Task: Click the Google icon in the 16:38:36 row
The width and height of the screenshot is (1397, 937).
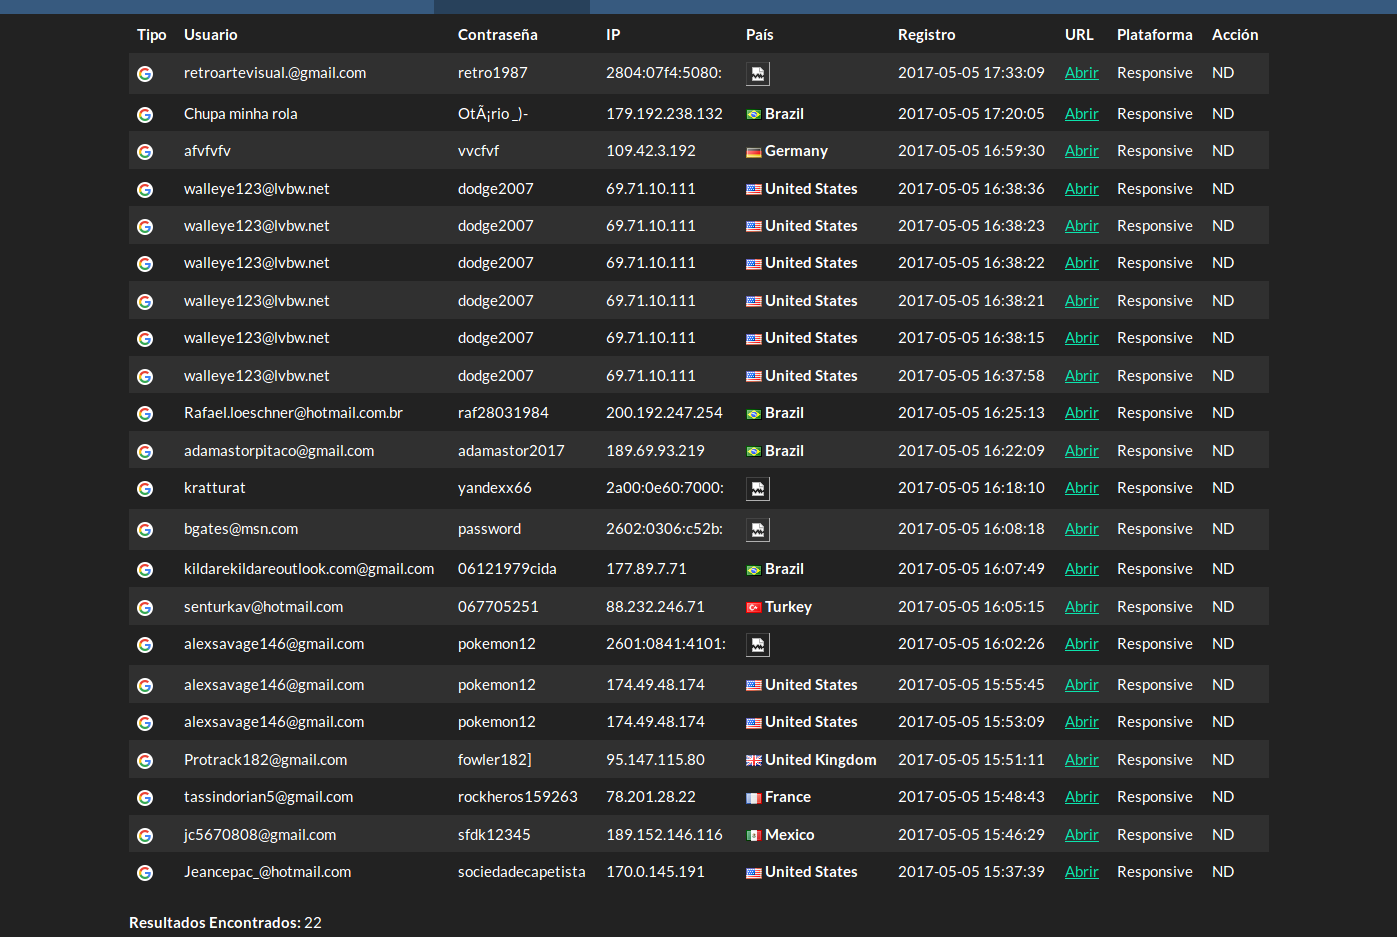Action: [145, 190]
